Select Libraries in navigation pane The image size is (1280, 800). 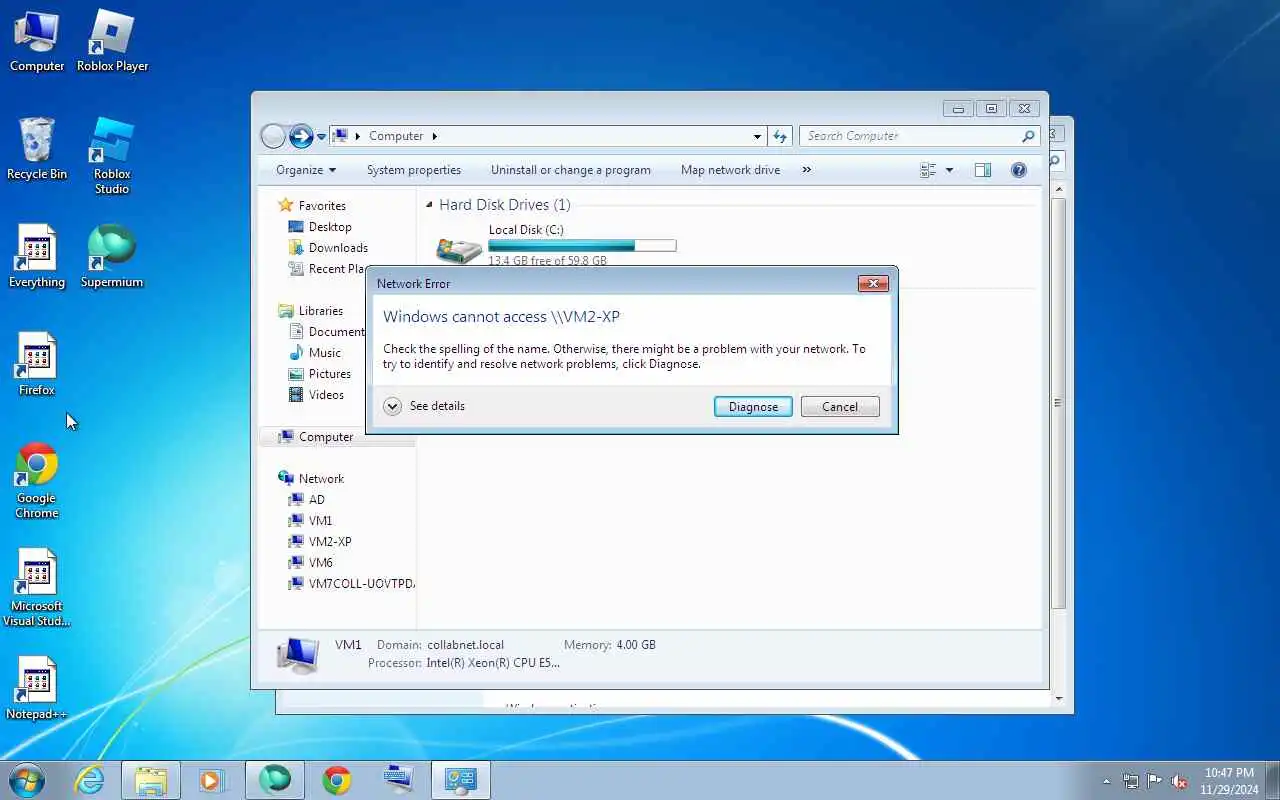pos(320,311)
